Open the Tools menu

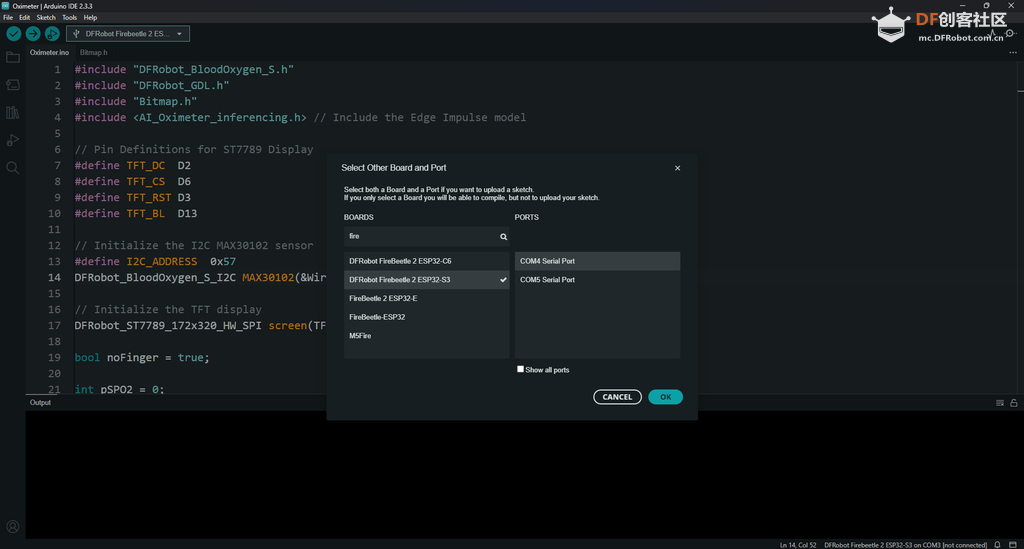click(x=69, y=18)
